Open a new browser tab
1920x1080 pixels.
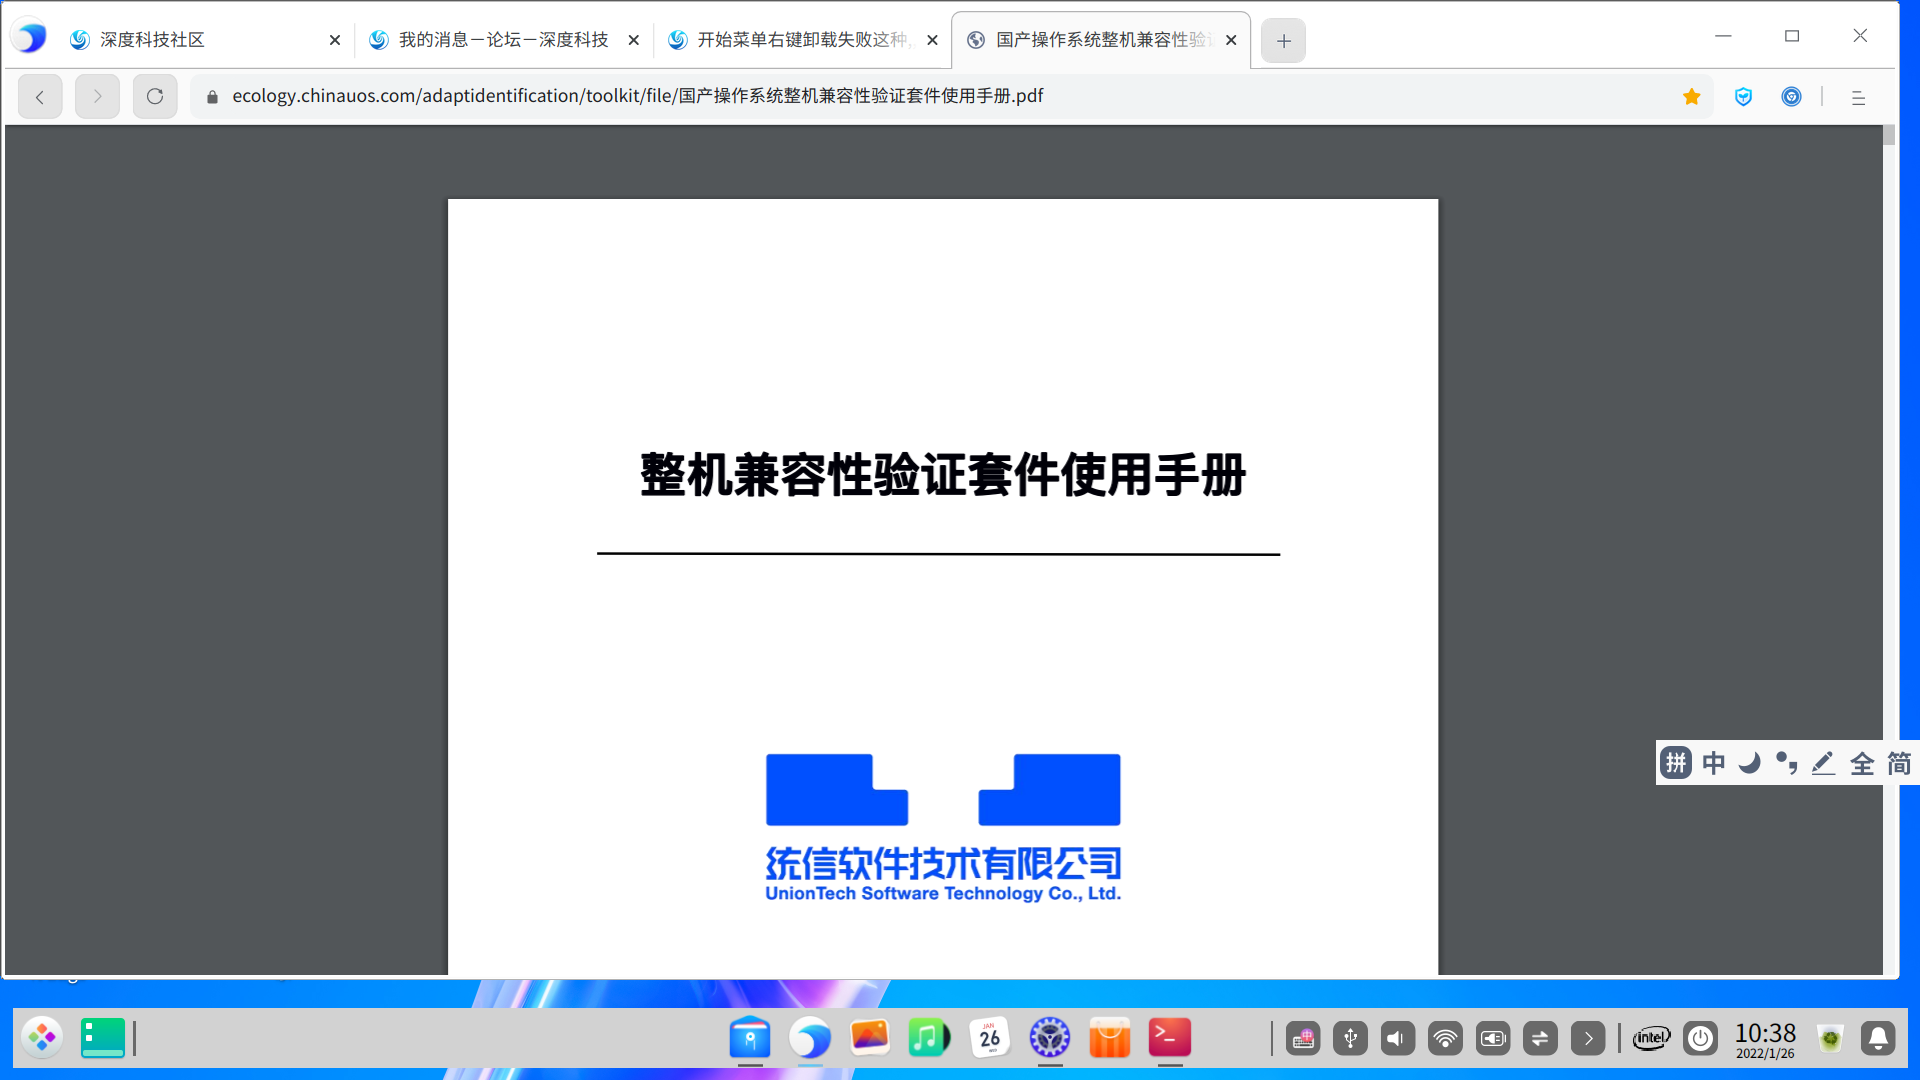[1283, 41]
